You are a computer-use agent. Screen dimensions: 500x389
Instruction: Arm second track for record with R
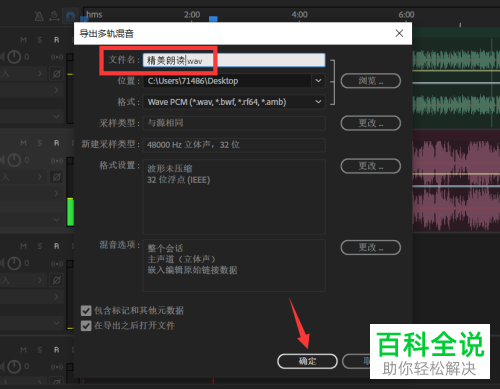57,143
